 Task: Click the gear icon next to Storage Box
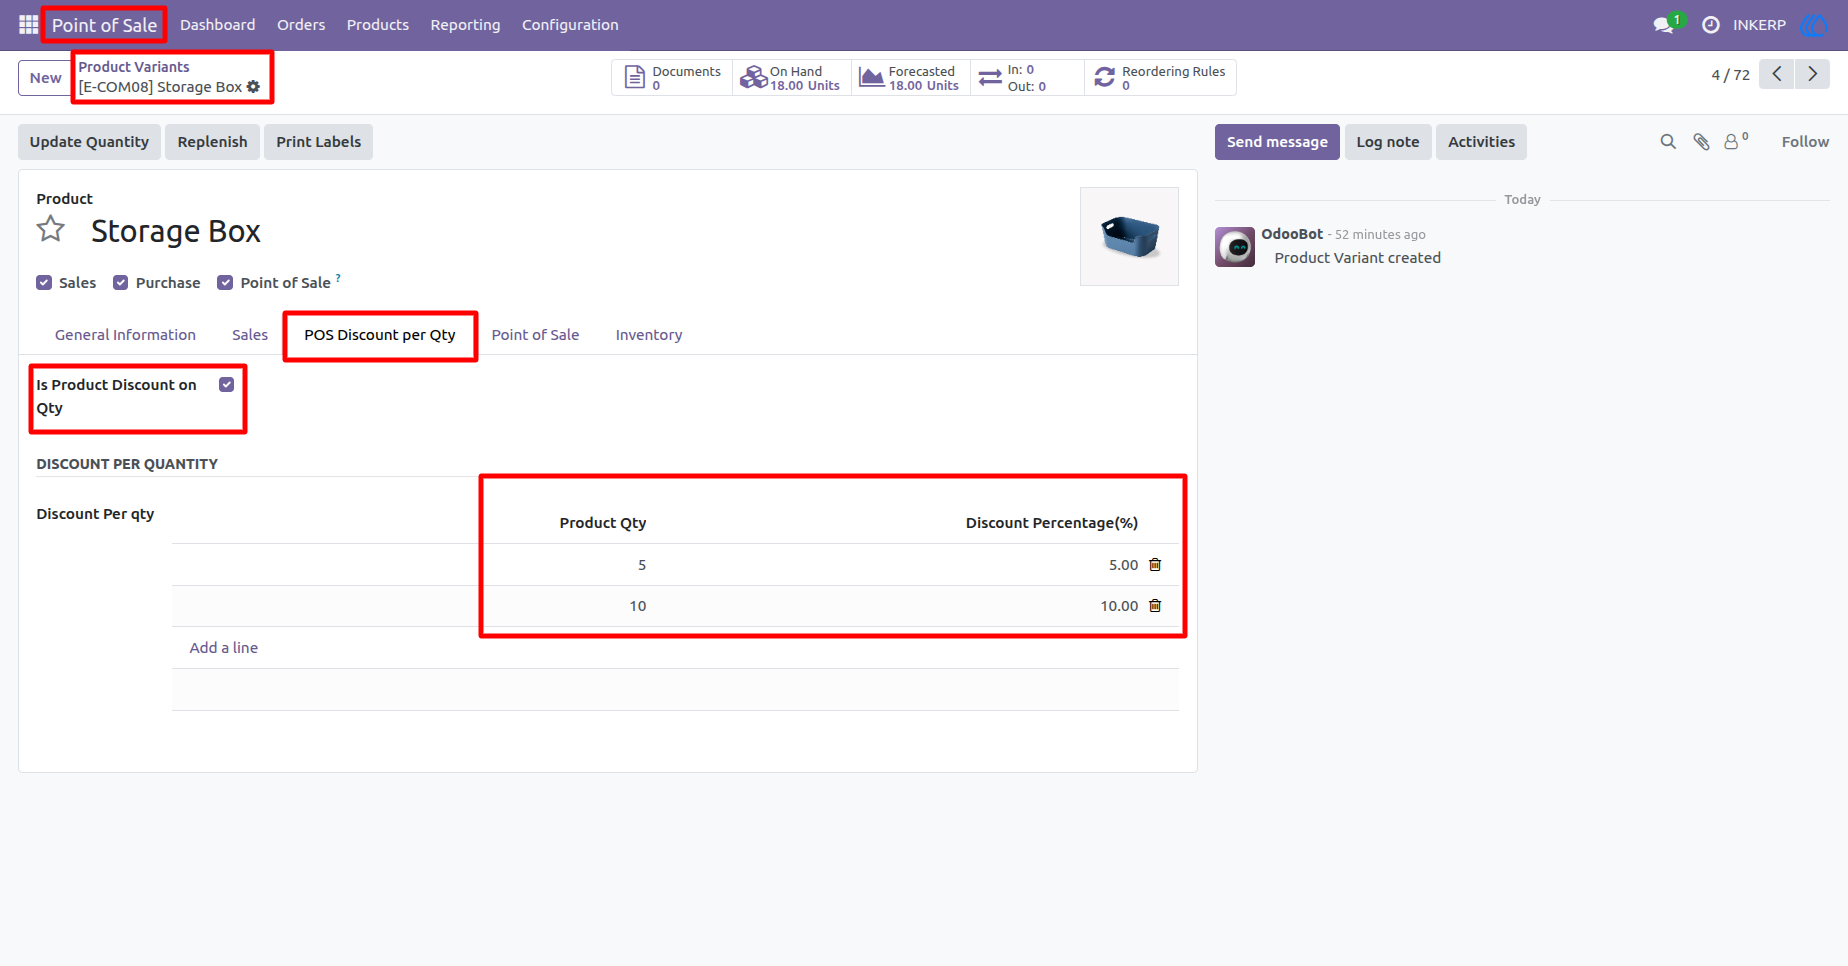254,87
